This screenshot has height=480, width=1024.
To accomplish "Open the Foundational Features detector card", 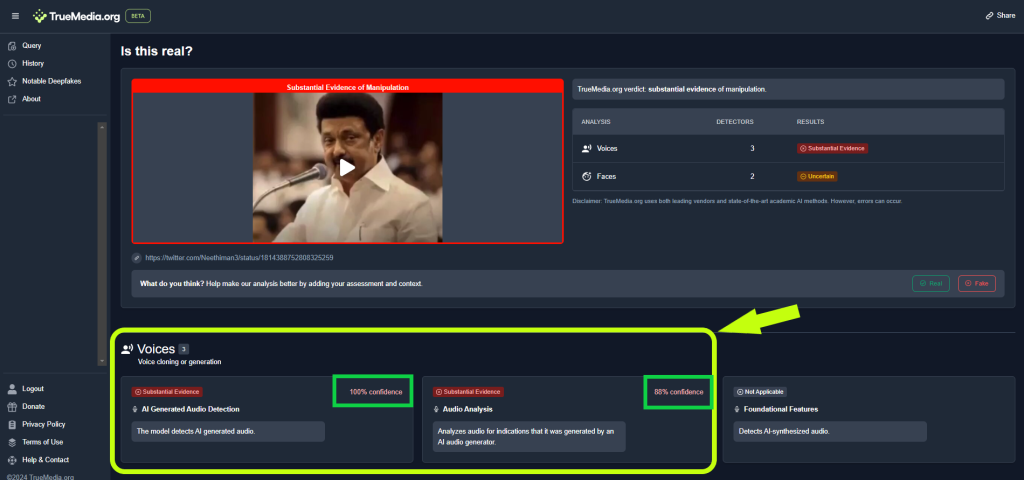I will click(x=869, y=419).
